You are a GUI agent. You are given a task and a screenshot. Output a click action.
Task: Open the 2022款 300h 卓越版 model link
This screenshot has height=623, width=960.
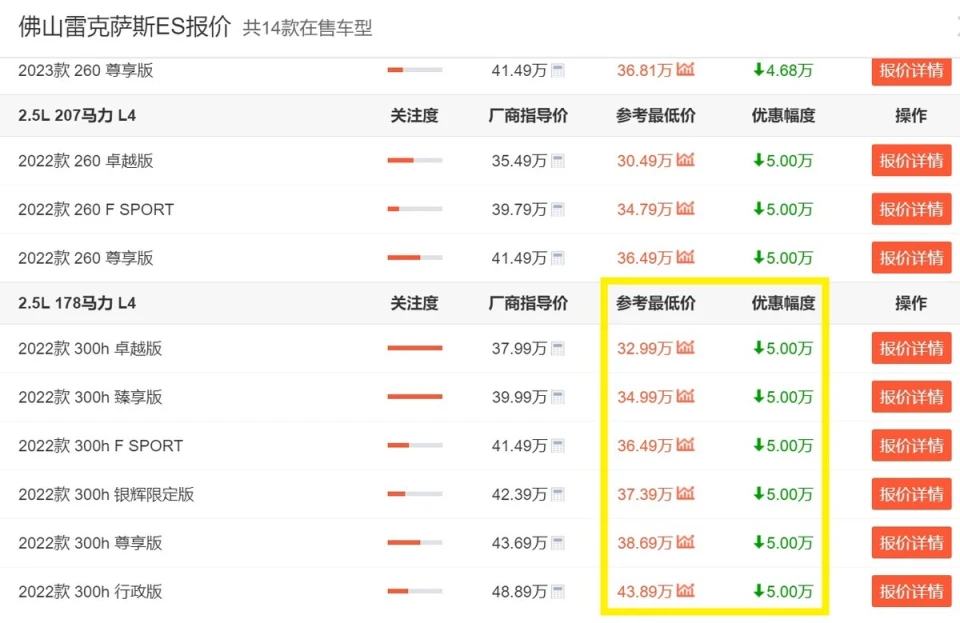tap(91, 348)
